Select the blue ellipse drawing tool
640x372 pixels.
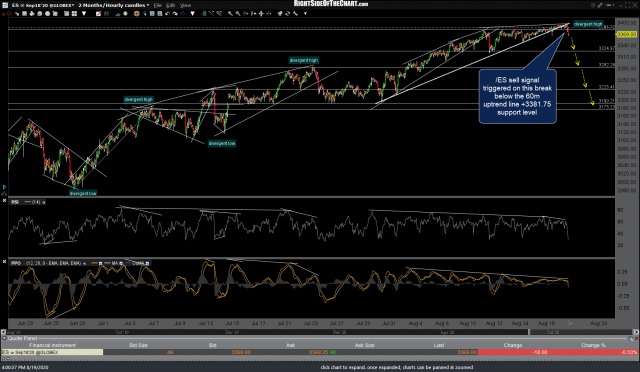click(182, 14)
